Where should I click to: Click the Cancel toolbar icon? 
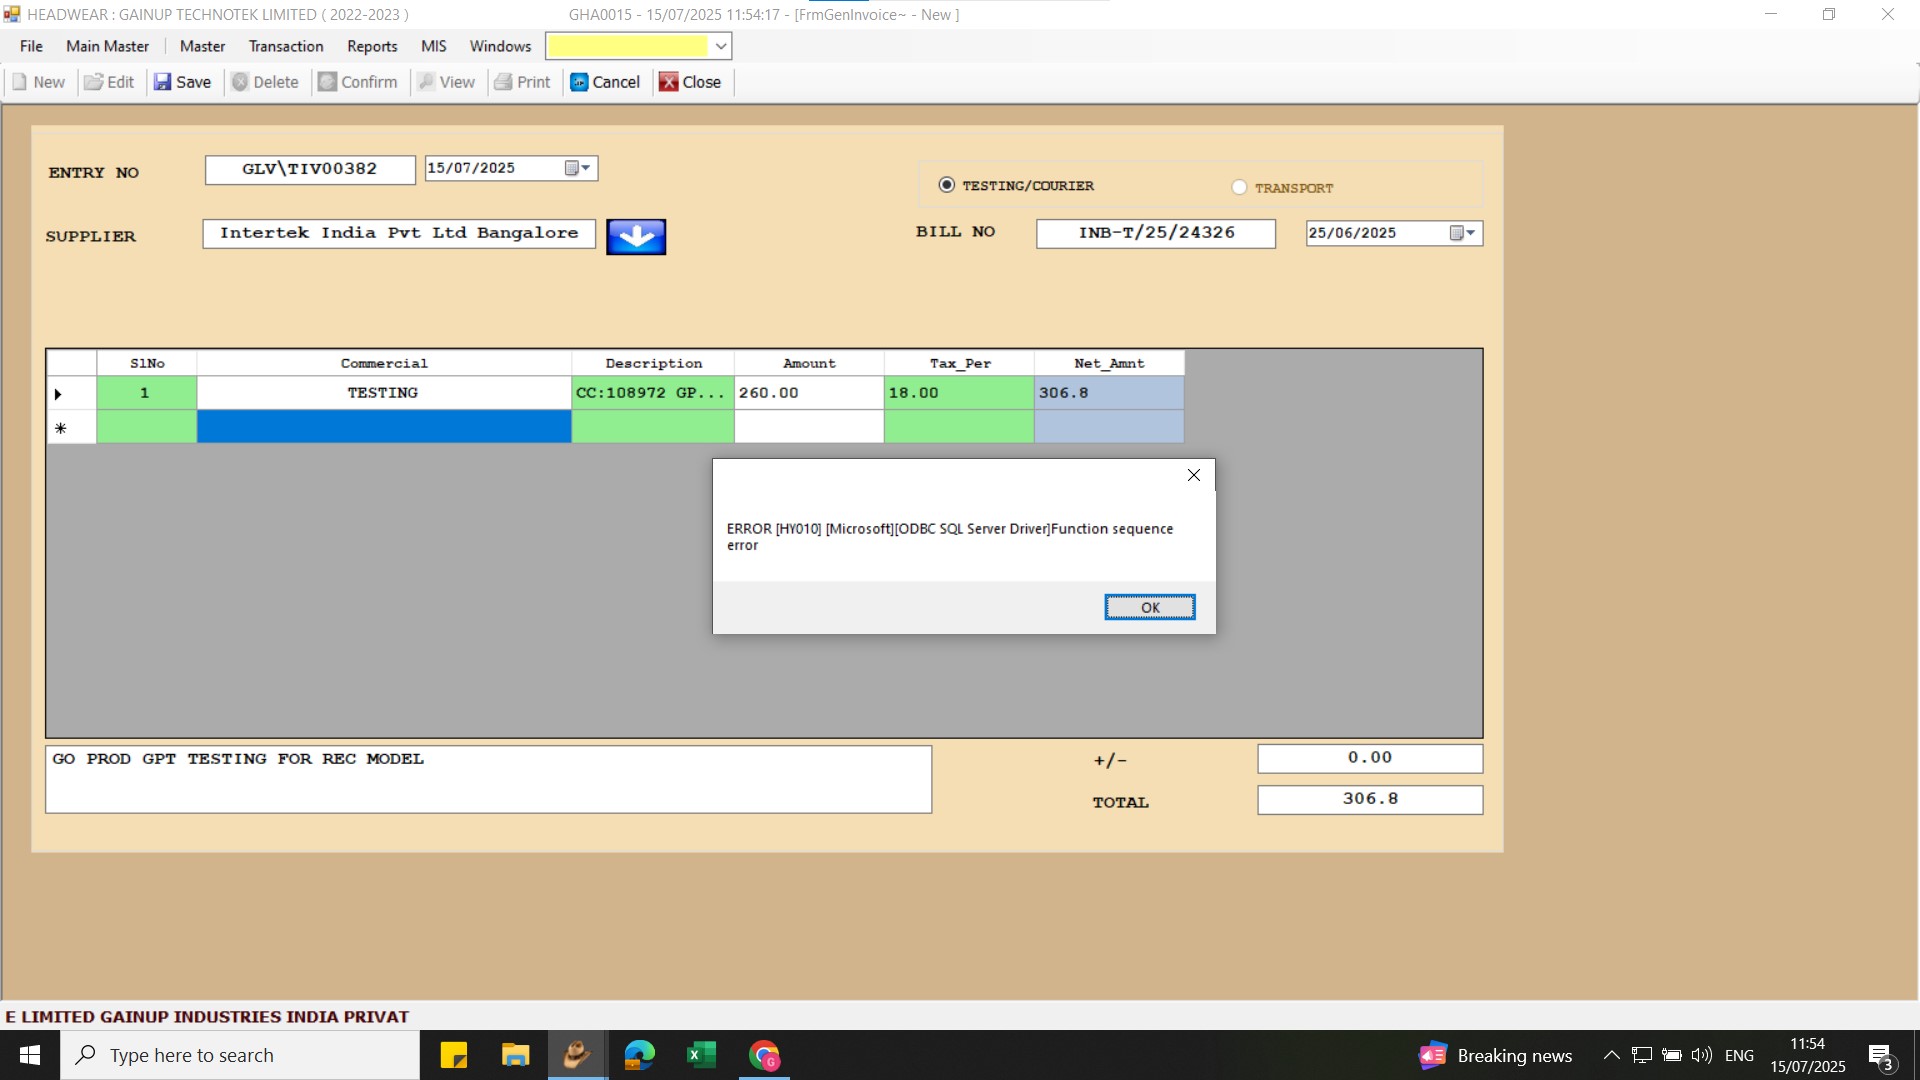579,82
